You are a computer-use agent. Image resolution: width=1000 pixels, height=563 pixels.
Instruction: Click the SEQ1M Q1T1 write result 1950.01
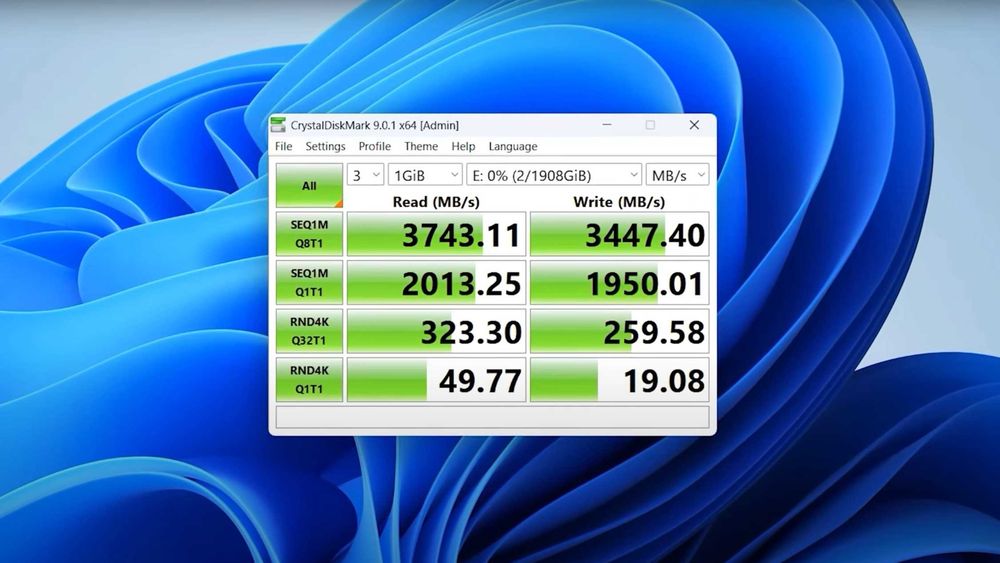click(x=619, y=282)
